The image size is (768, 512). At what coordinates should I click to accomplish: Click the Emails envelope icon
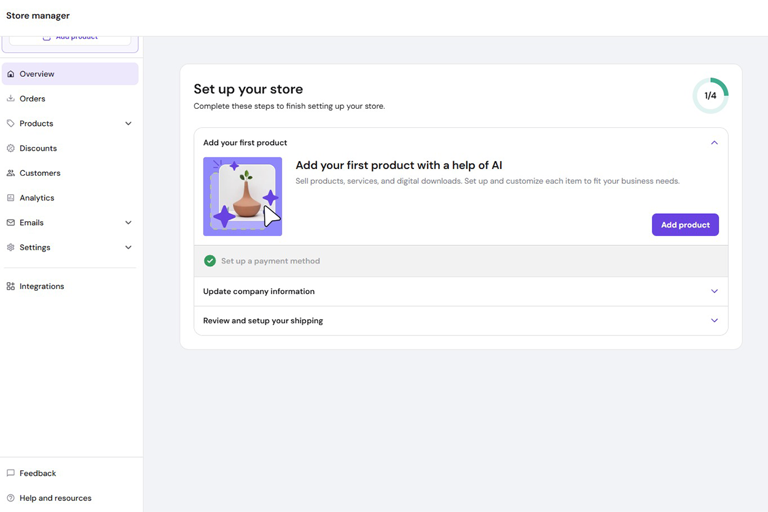[x=11, y=222]
